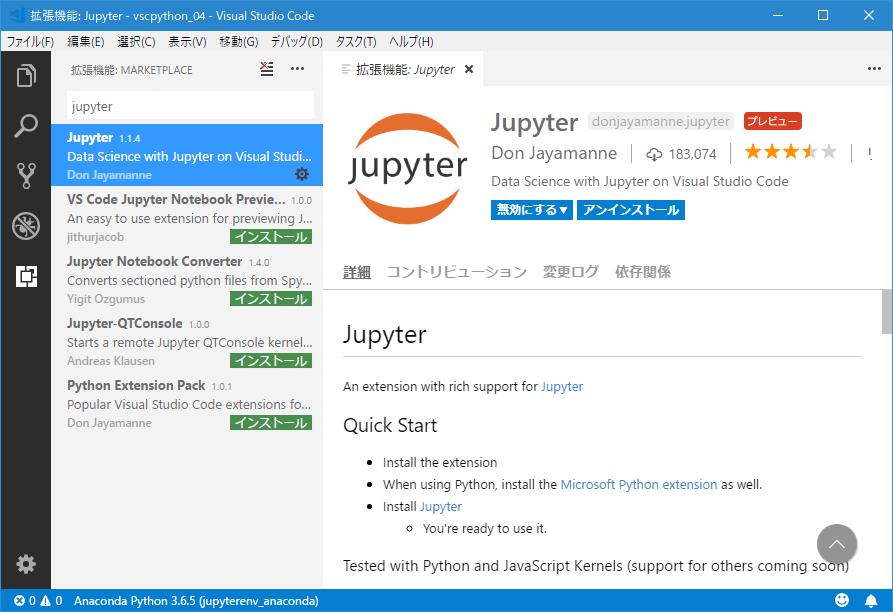Open the Source Control view

pyautogui.click(x=26, y=176)
